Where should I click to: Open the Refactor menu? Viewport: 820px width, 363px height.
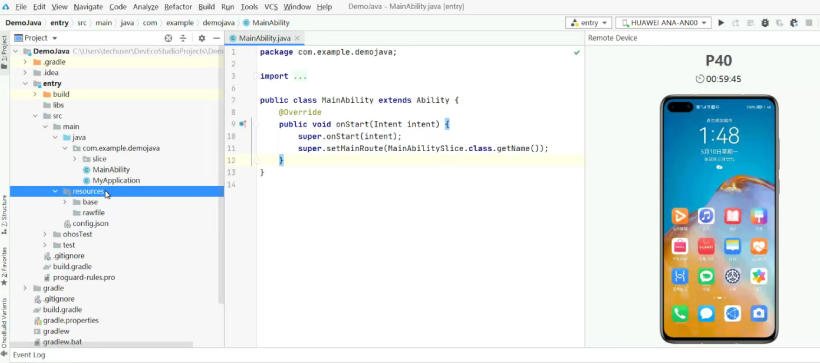pos(178,7)
